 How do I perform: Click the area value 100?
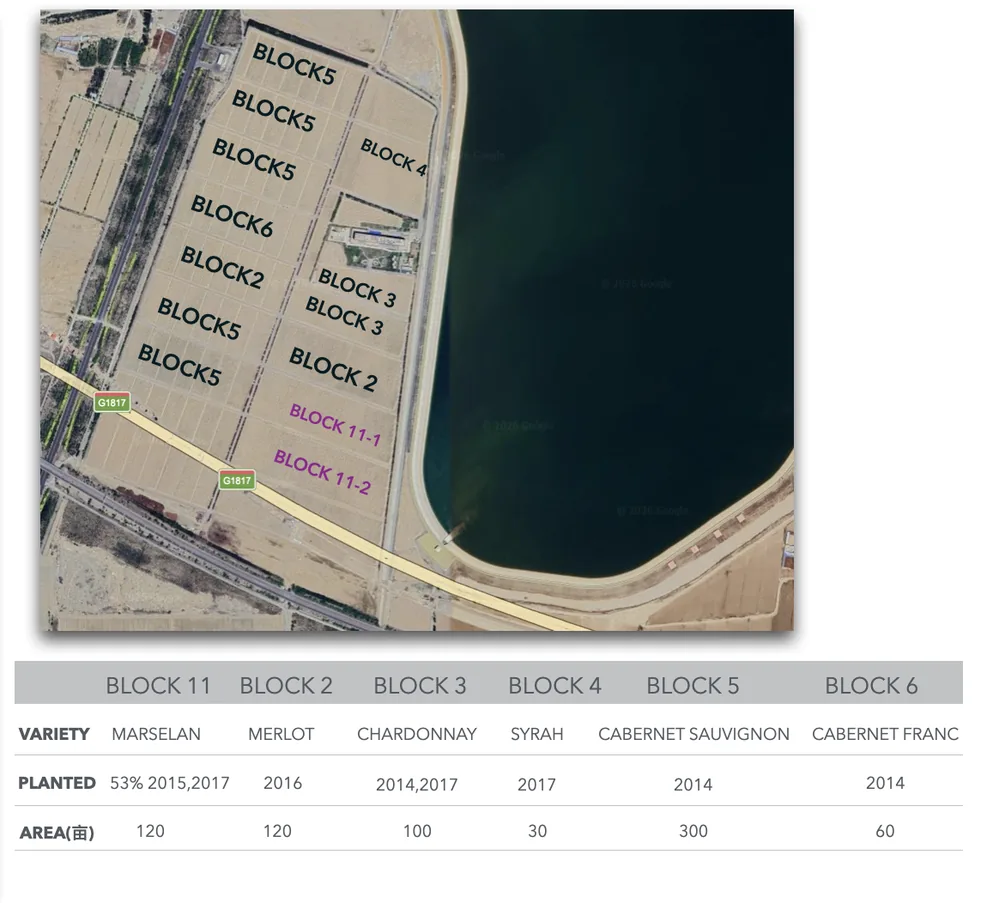coord(417,832)
